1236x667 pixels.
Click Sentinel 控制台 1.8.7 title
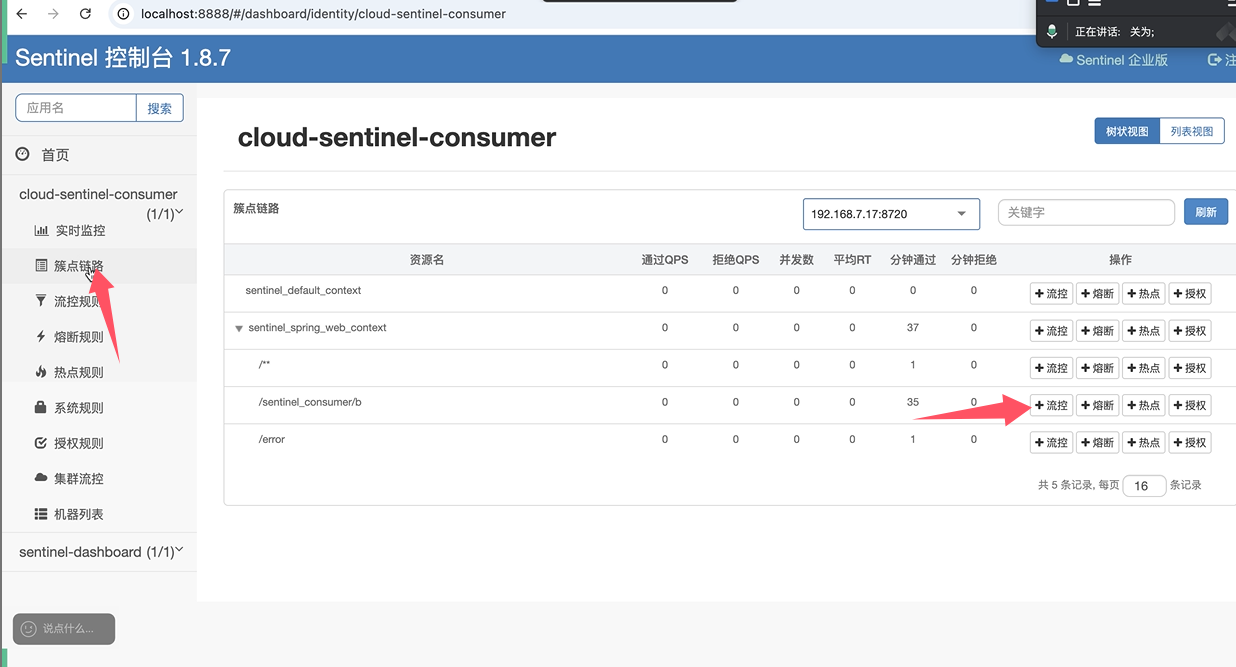(123, 58)
